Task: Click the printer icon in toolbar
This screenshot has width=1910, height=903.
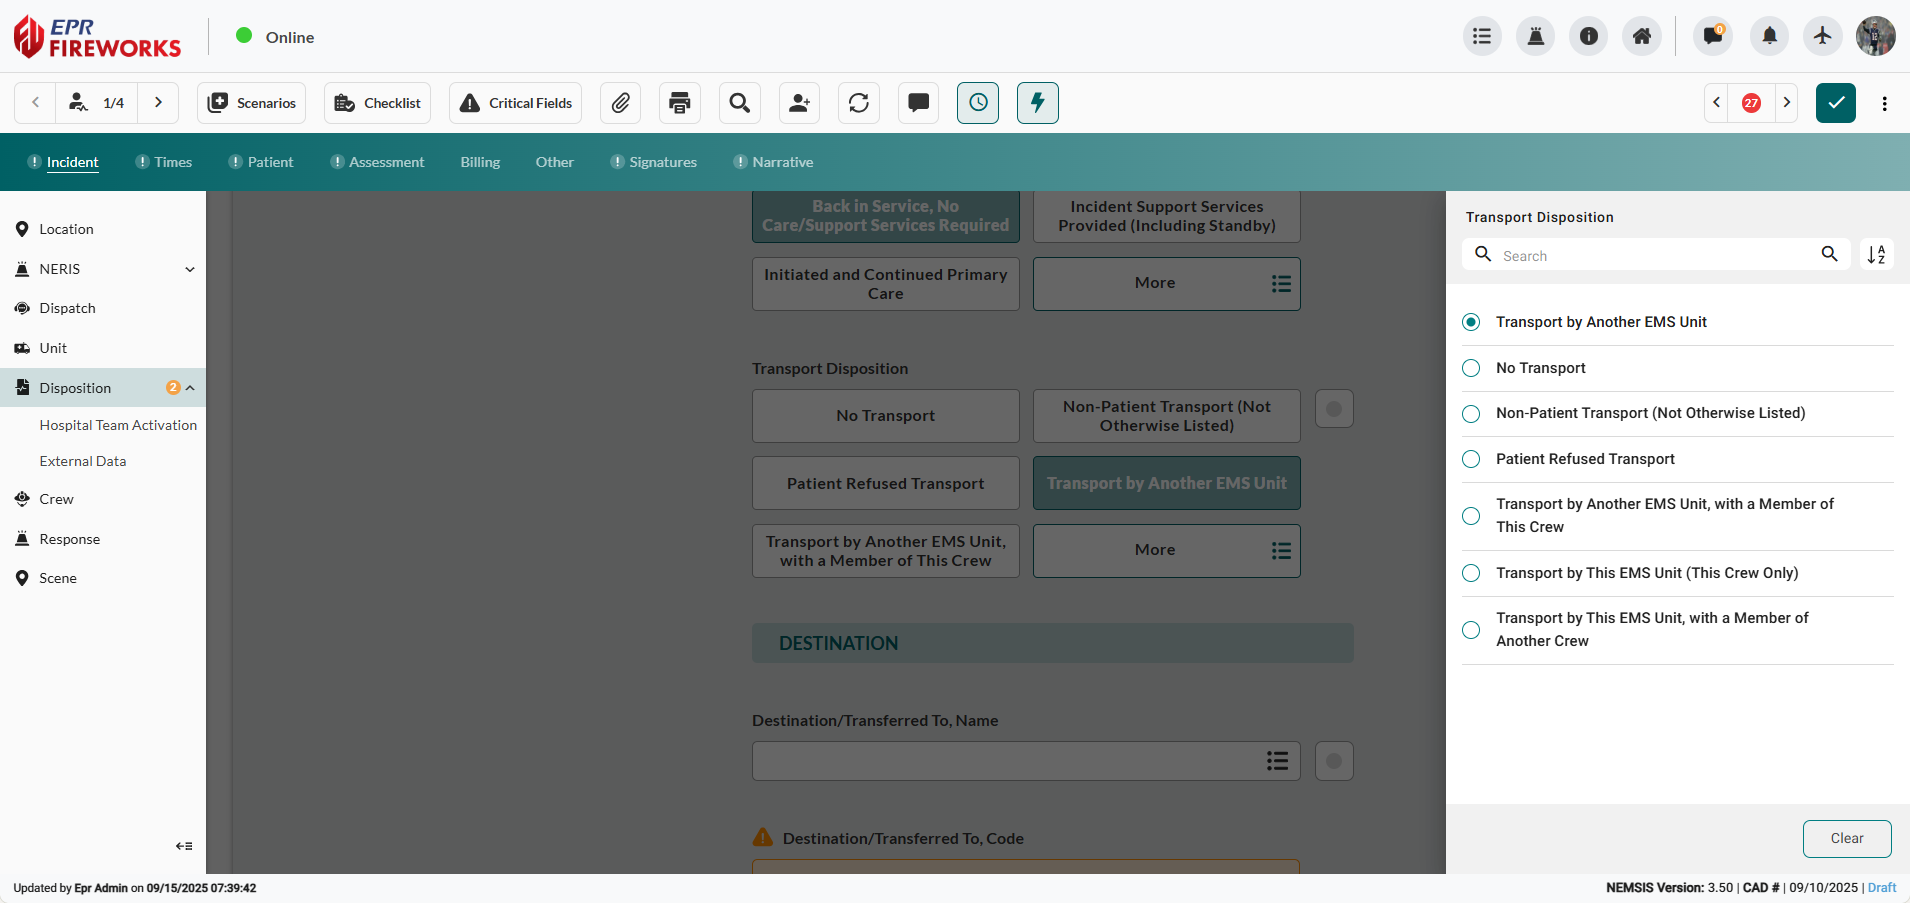Action: [680, 103]
